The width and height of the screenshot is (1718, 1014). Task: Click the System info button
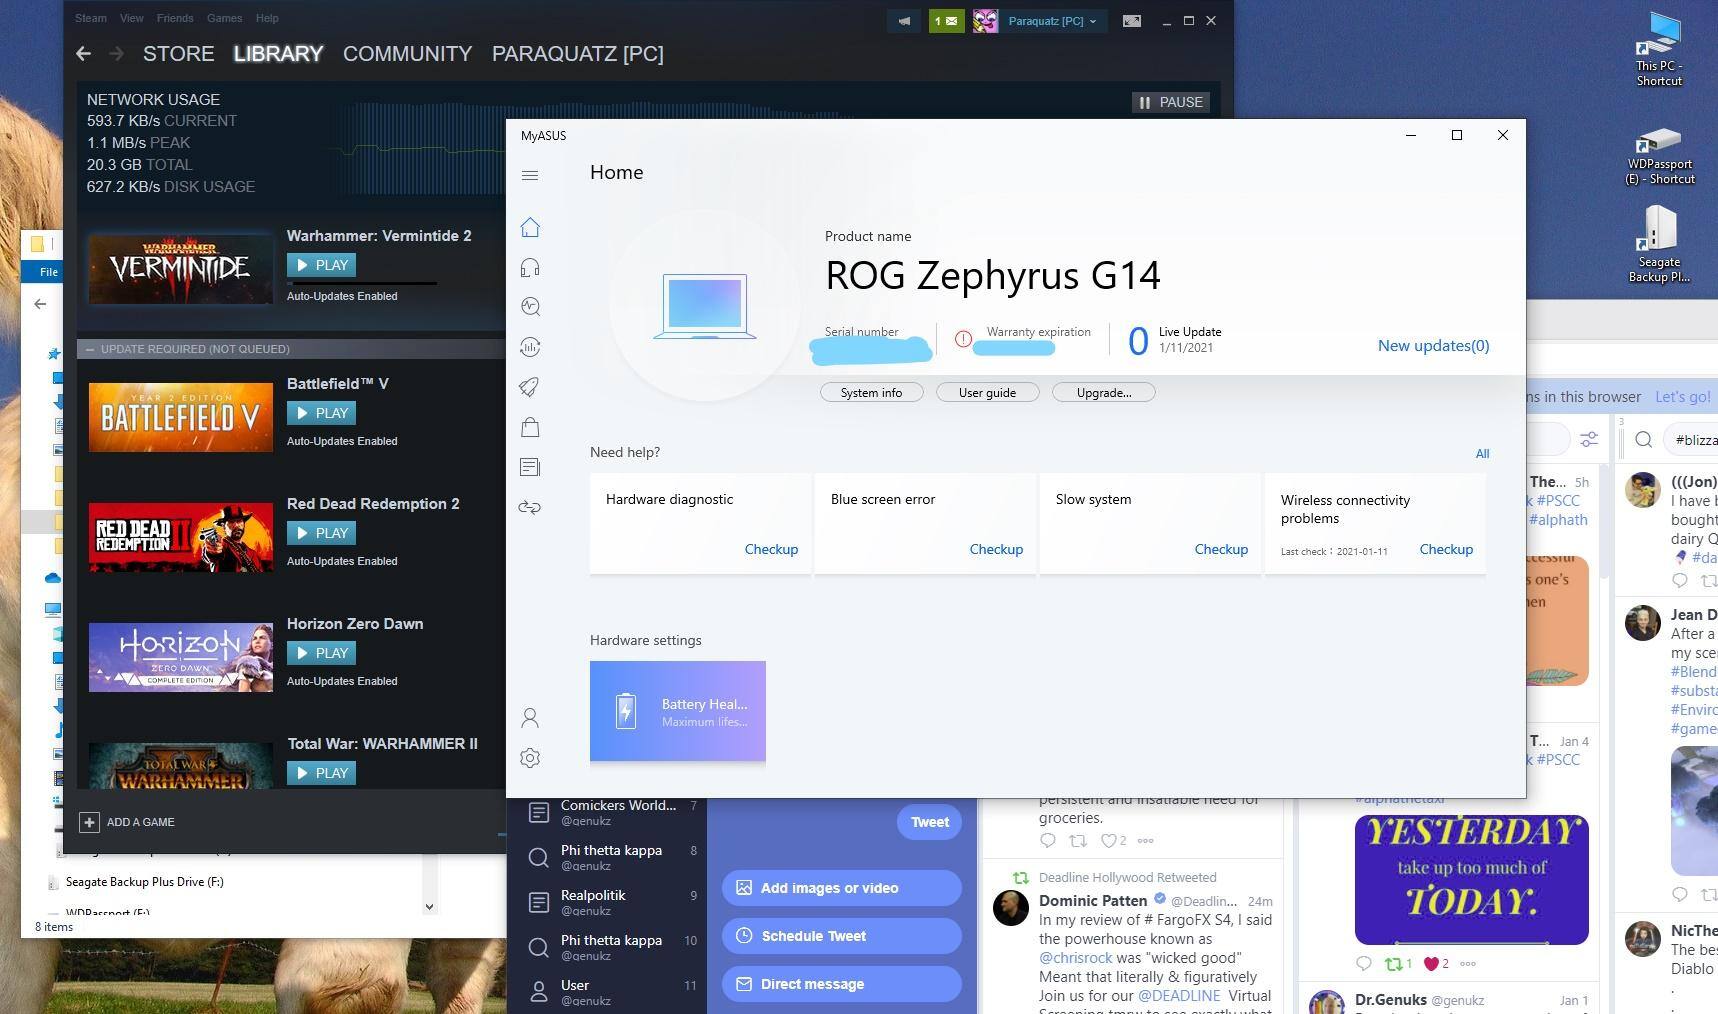tap(871, 393)
